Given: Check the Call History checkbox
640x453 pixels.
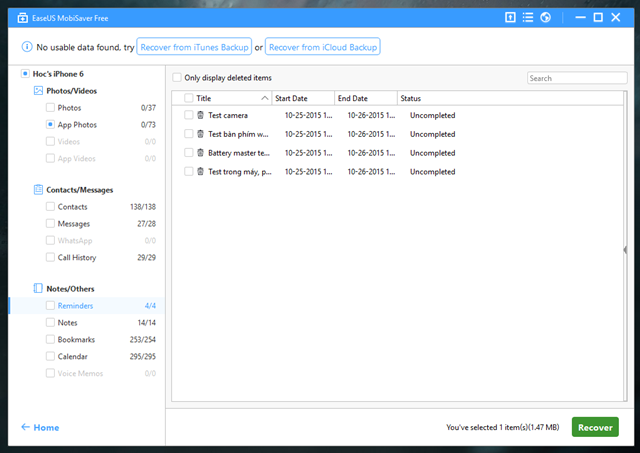Looking at the screenshot, I should coord(50,257).
